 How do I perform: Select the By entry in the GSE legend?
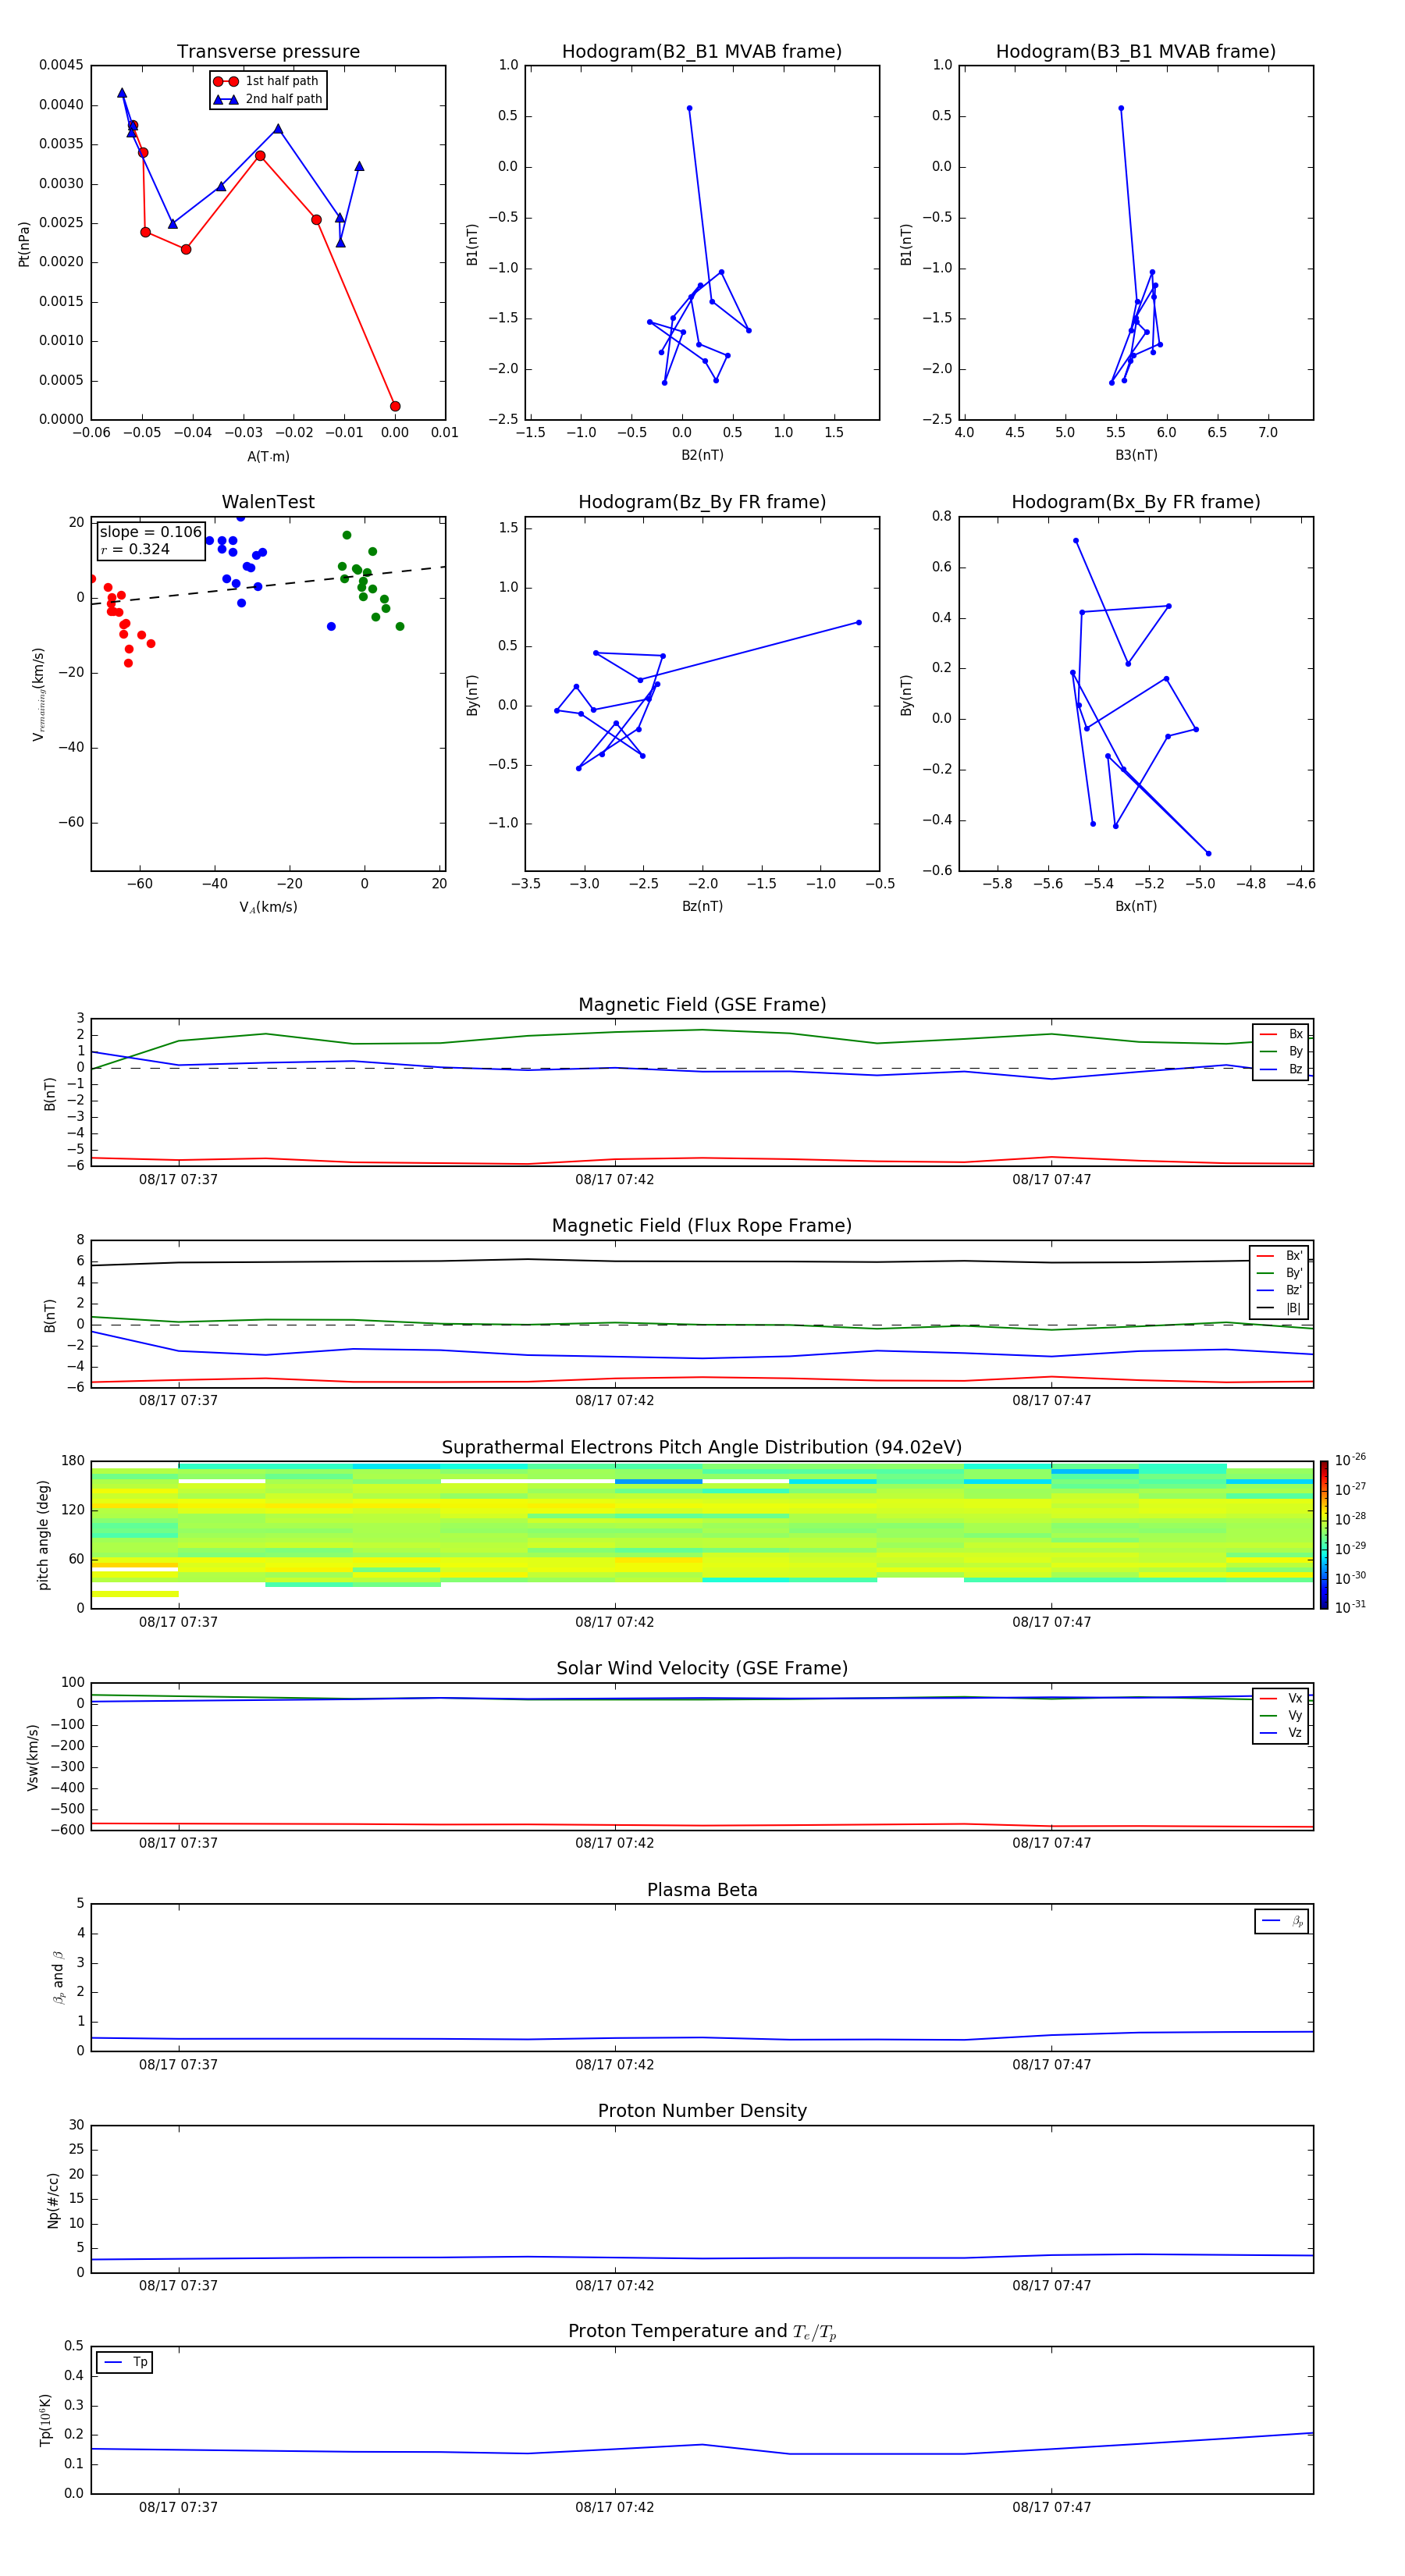1281,1051
